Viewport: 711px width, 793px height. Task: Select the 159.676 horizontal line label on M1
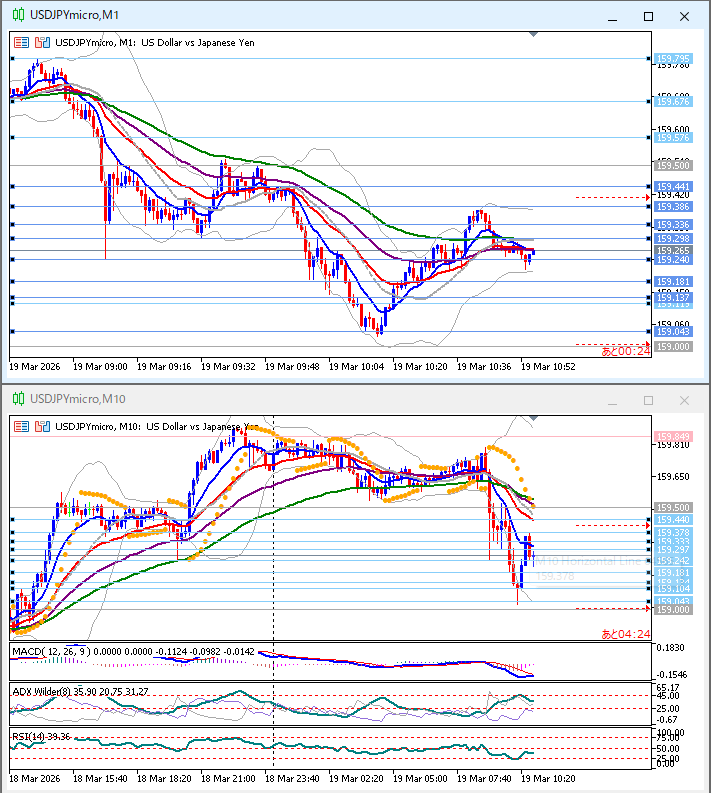pyautogui.click(x=672, y=101)
